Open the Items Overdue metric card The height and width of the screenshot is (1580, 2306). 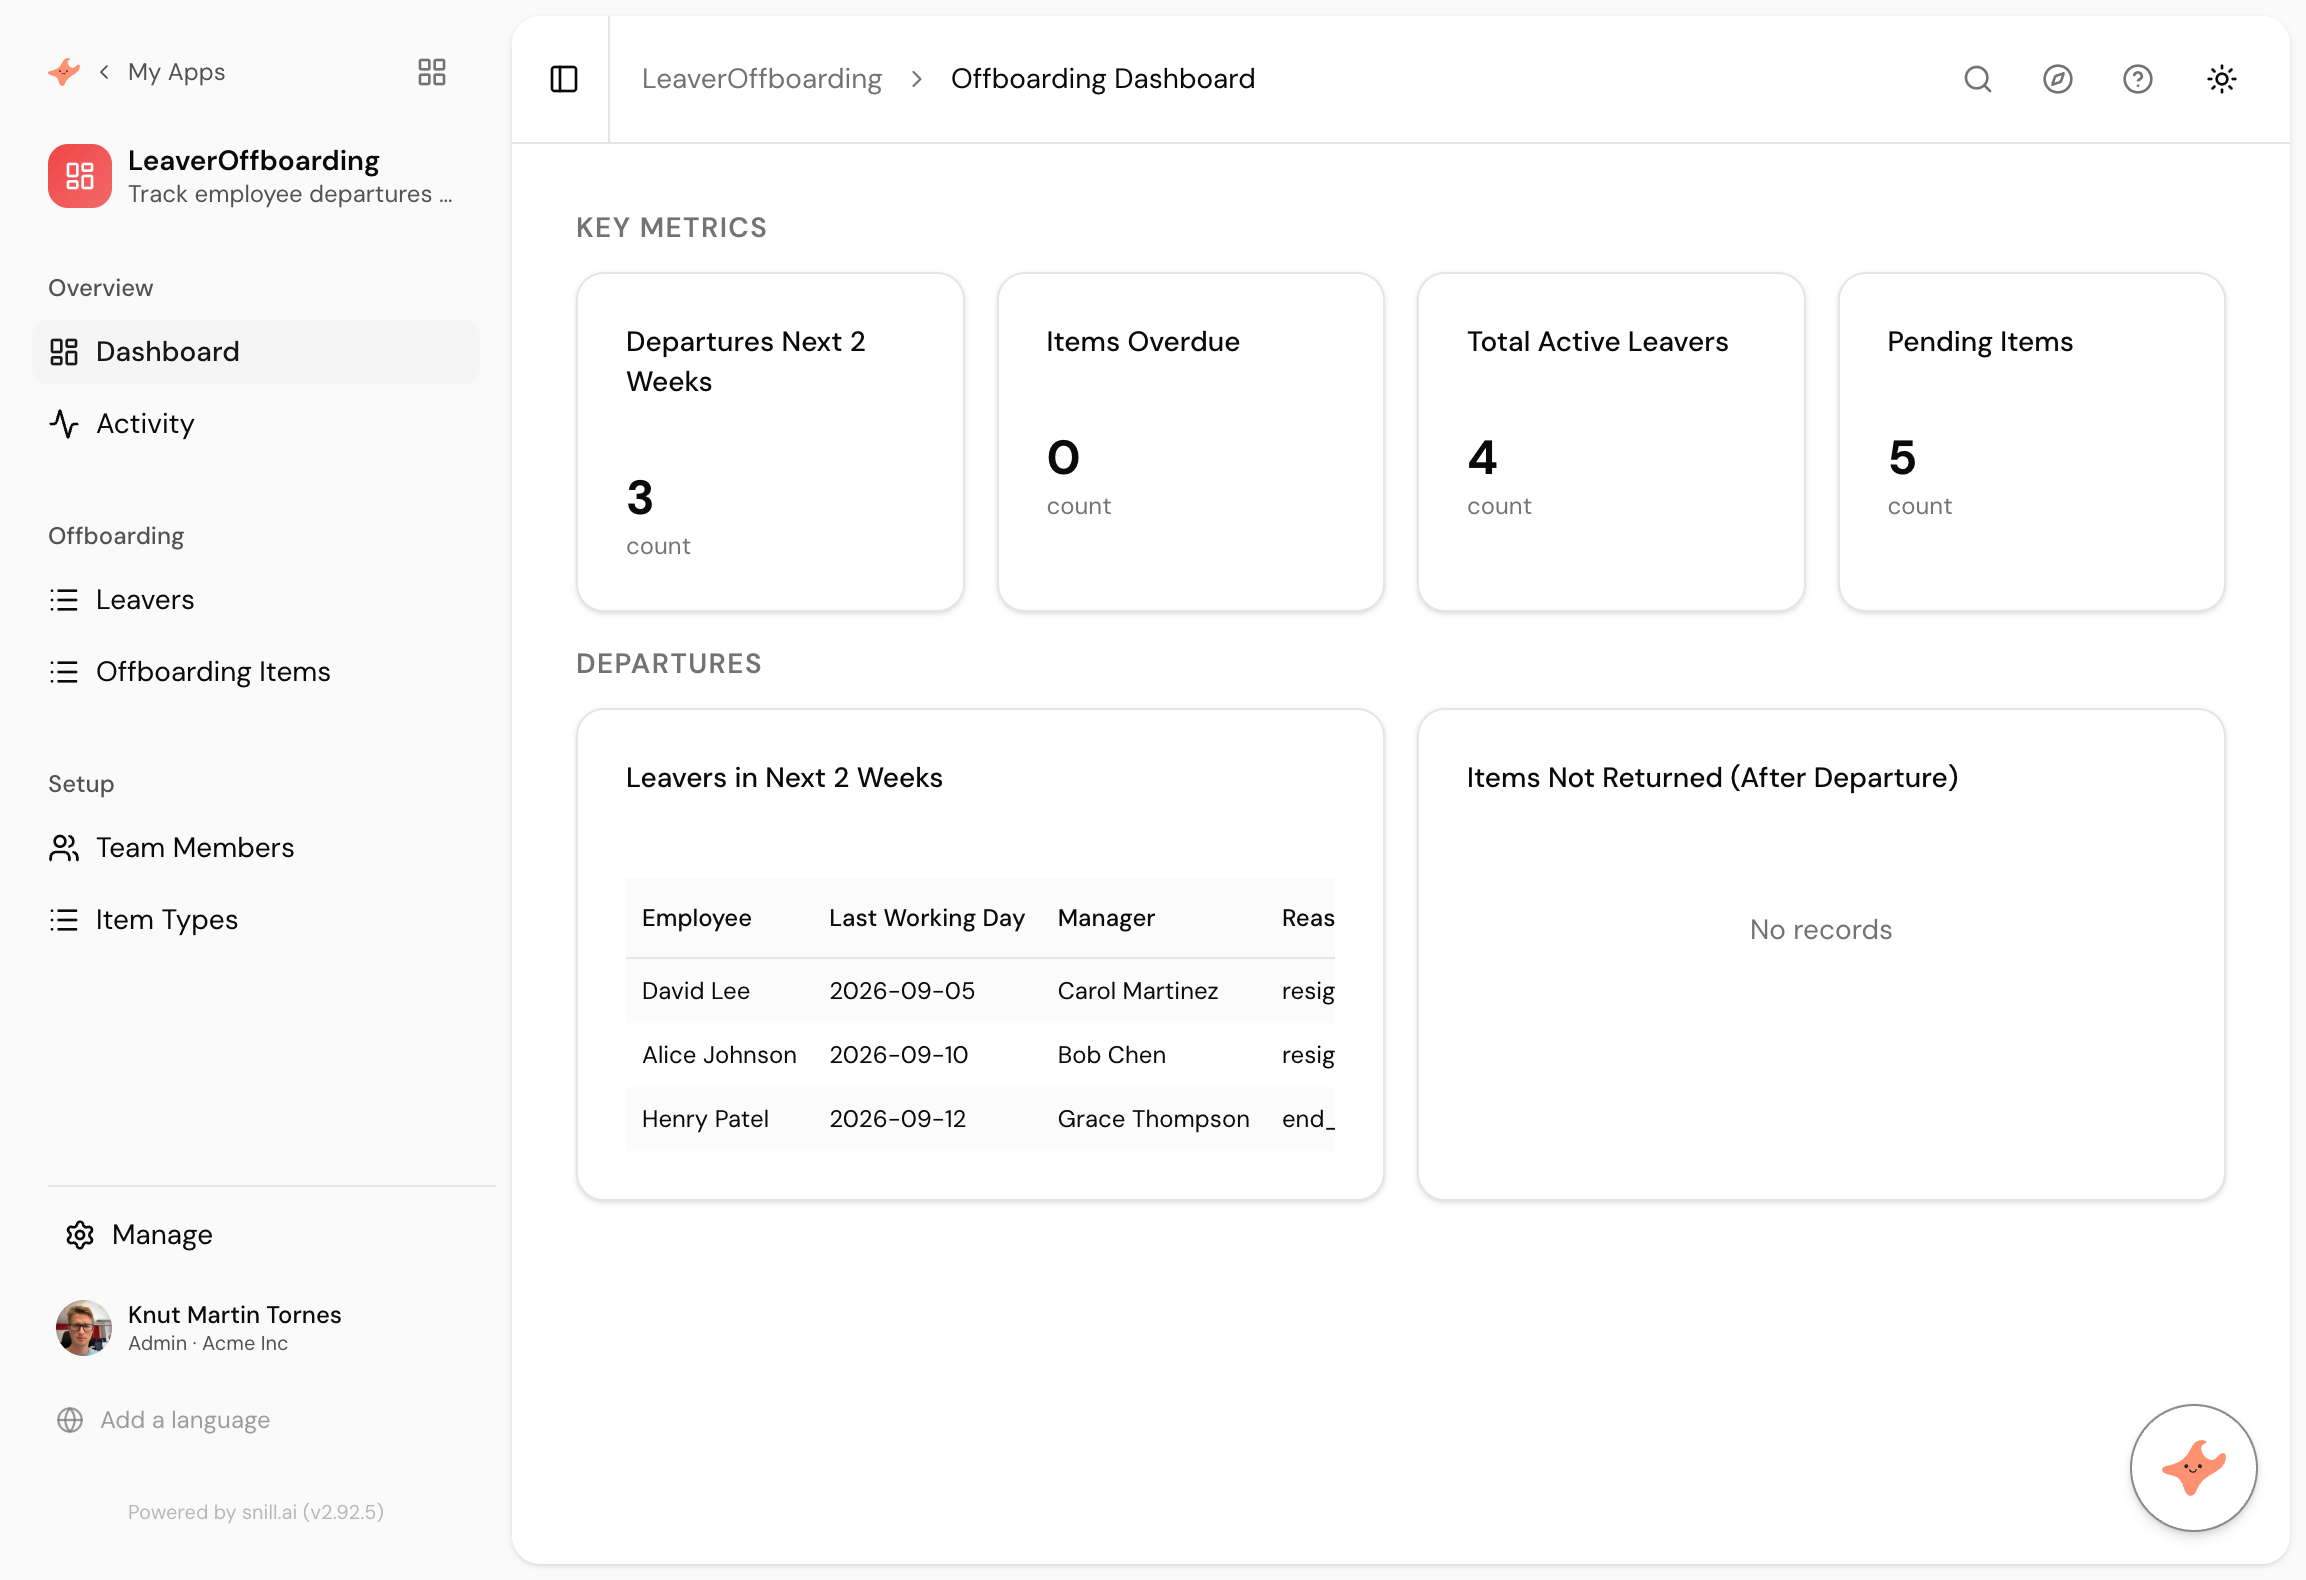click(x=1191, y=442)
